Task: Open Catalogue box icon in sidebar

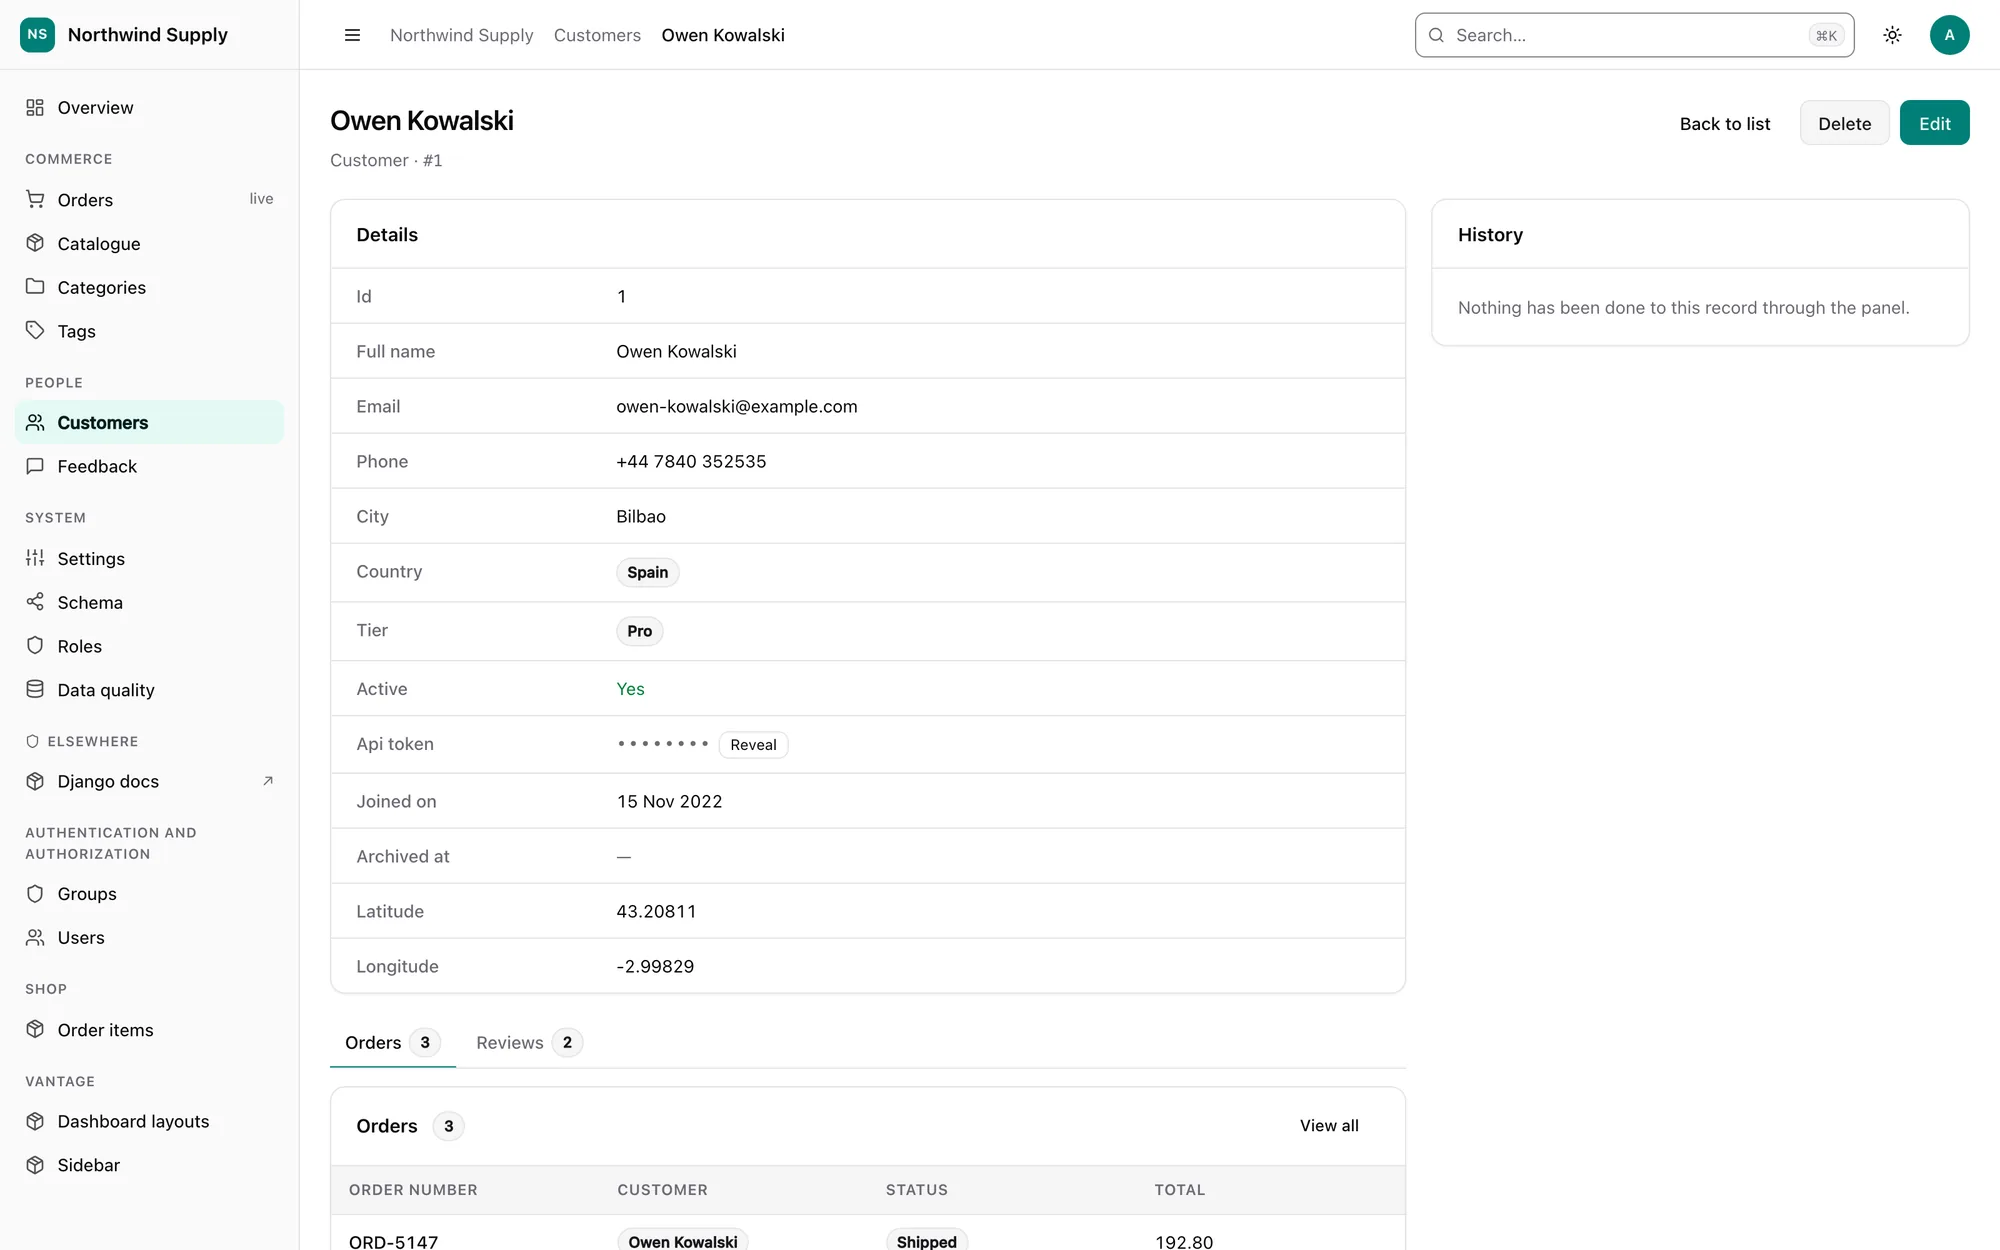Action: (x=35, y=243)
